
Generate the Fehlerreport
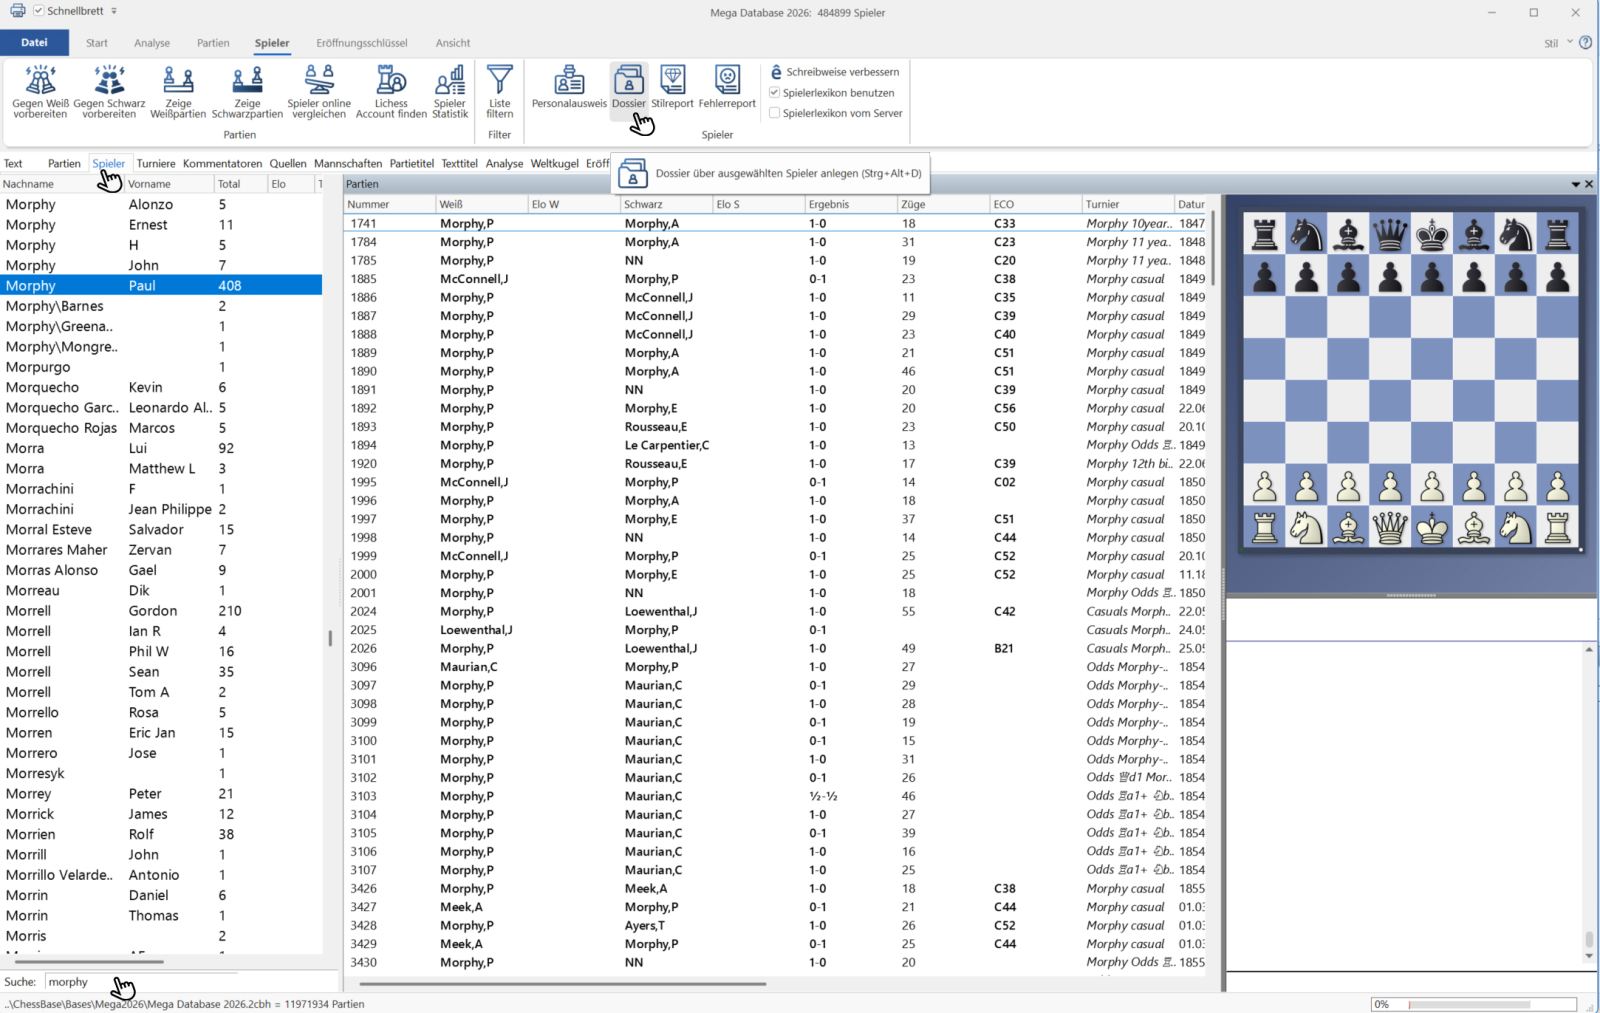727,87
